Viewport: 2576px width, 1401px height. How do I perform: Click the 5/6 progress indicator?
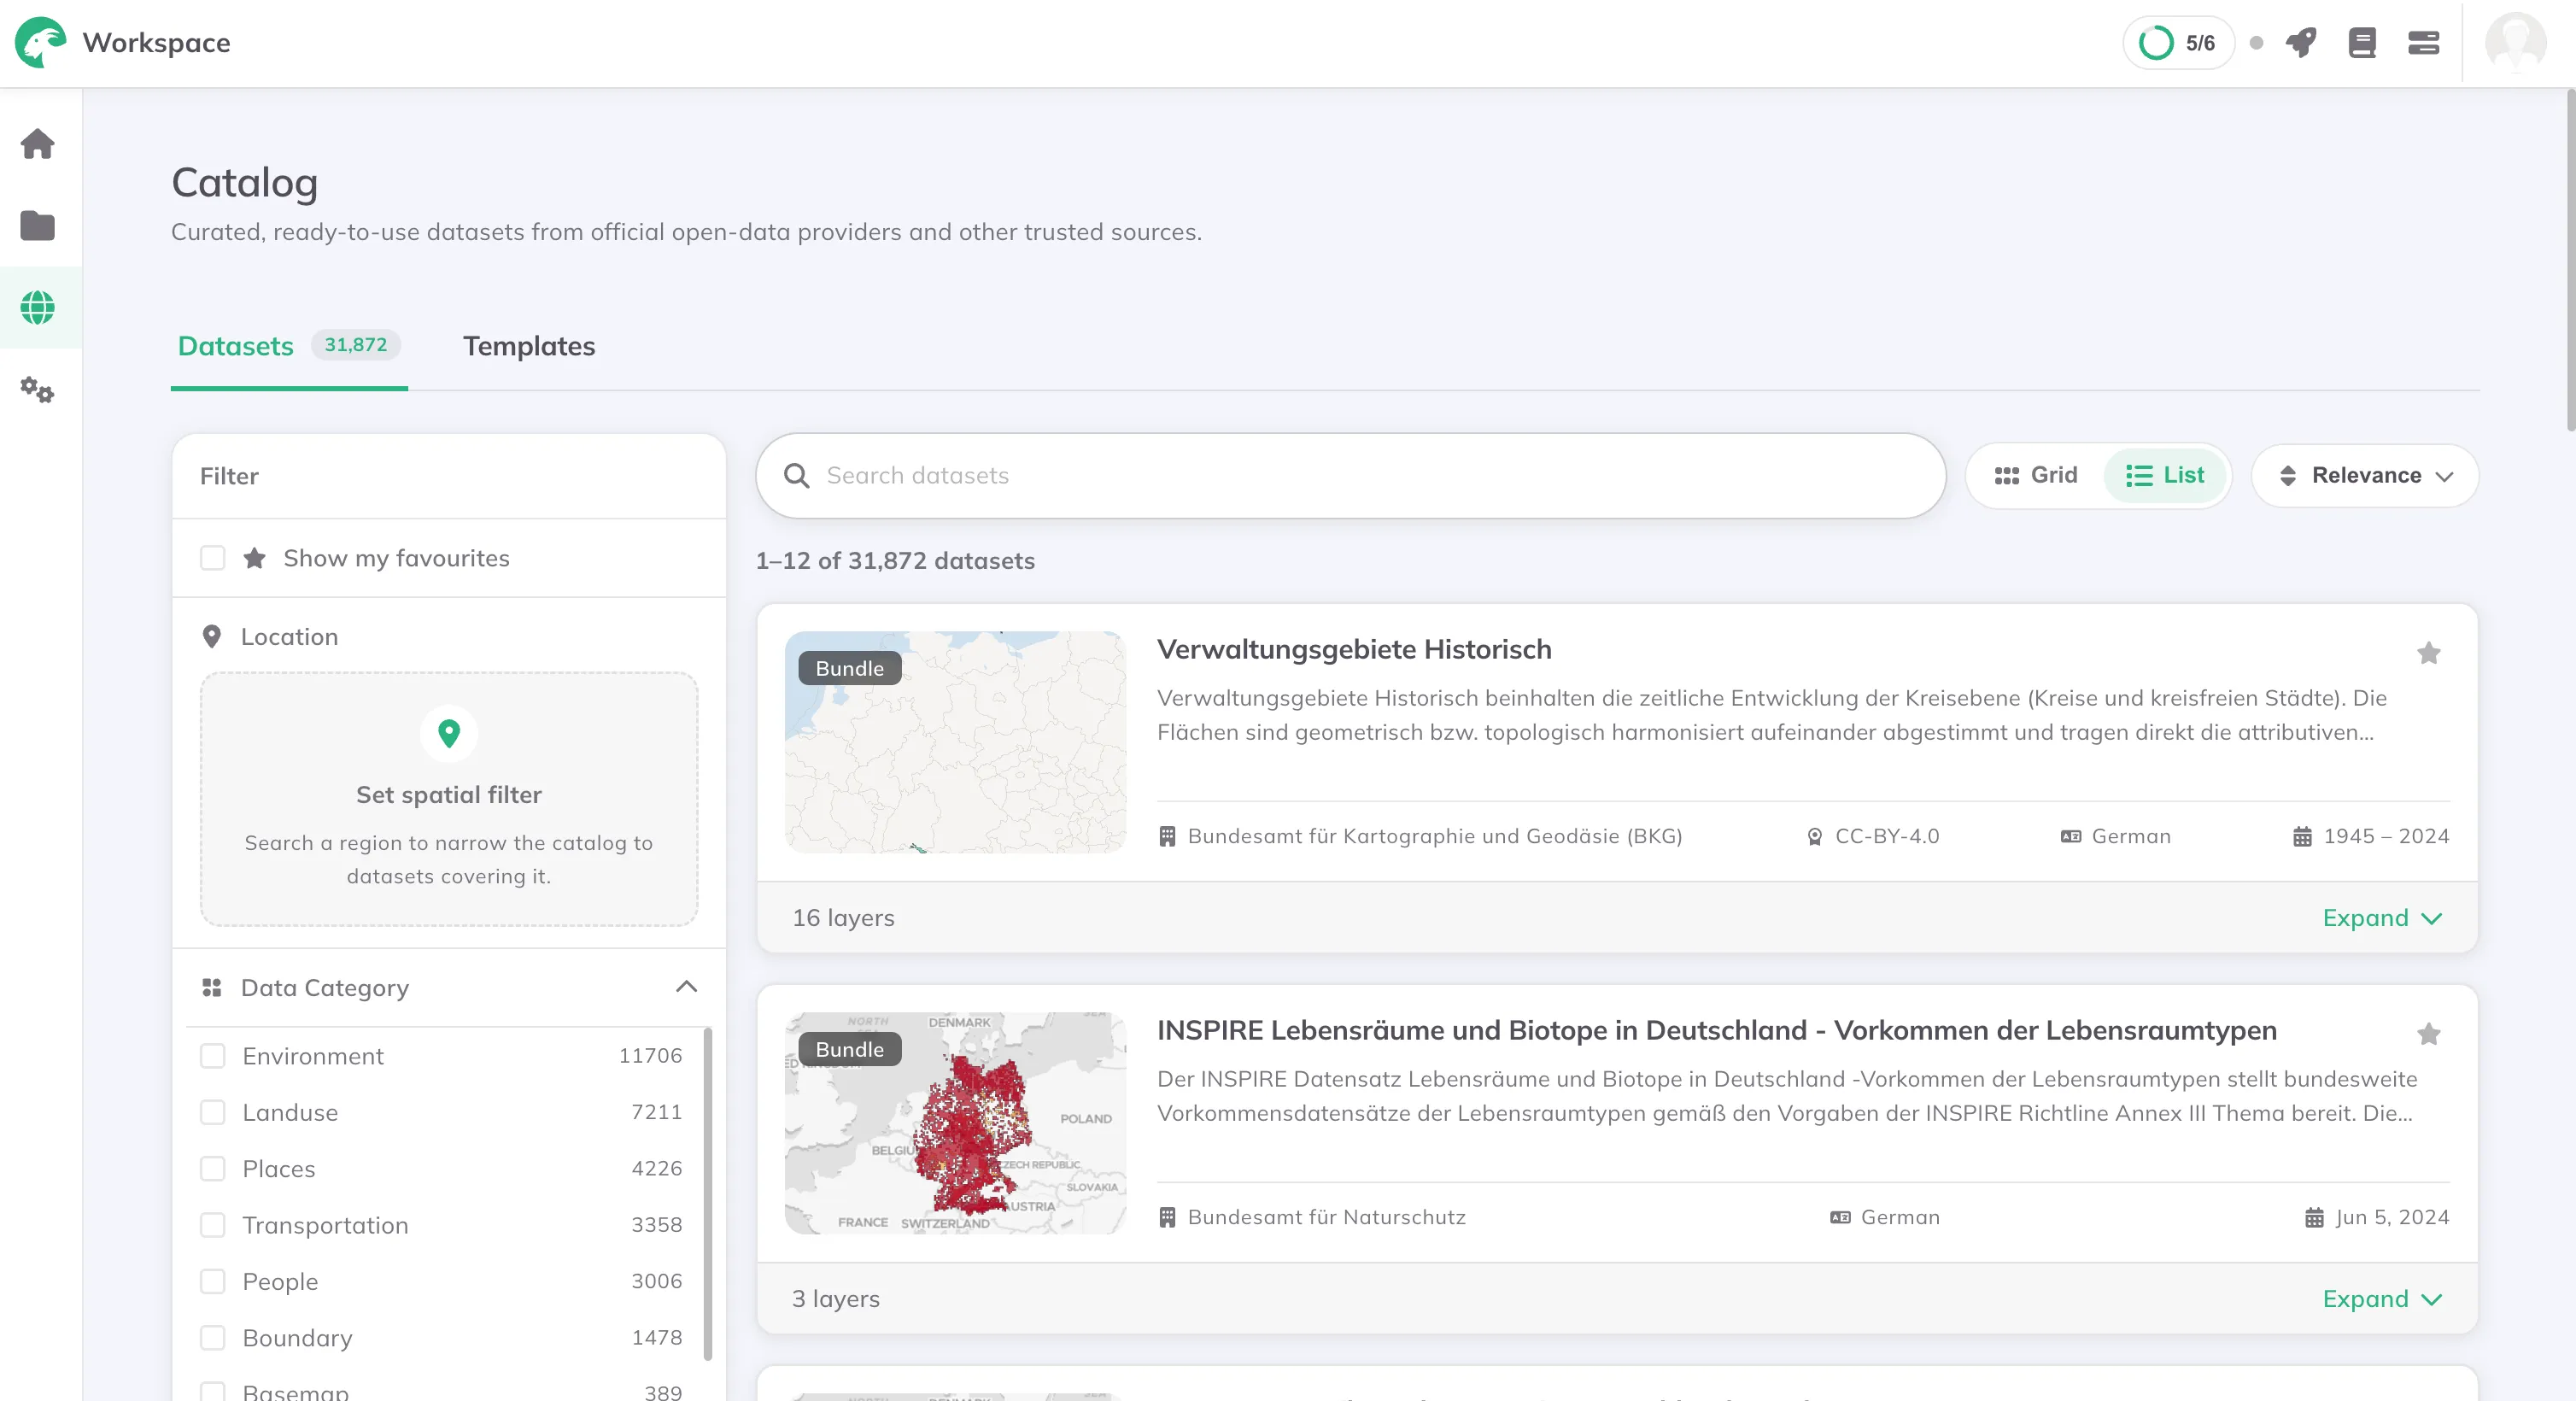(x=2178, y=43)
